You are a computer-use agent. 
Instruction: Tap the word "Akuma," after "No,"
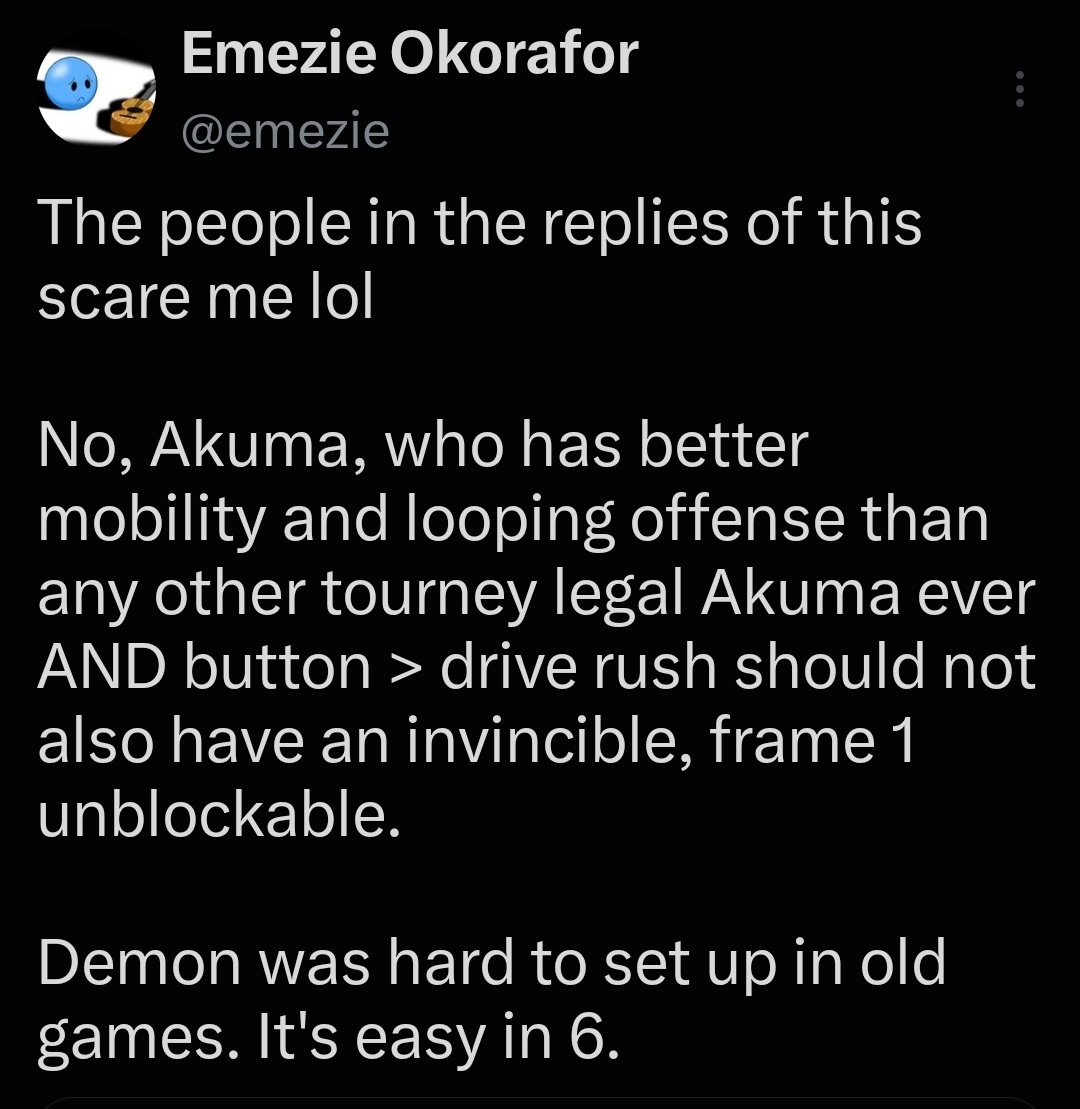click(x=258, y=446)
